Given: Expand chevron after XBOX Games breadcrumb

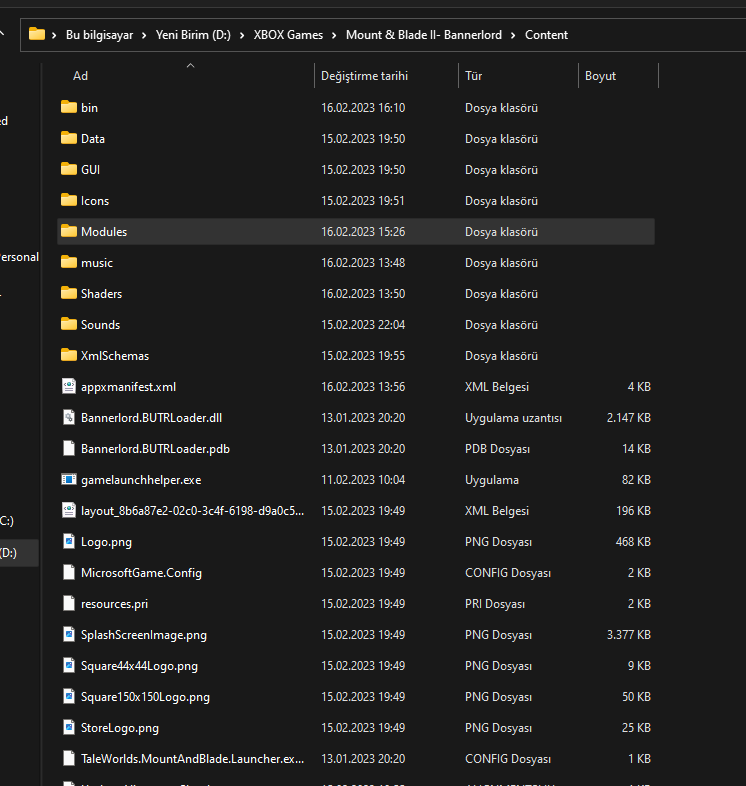Looking at the screenshot, I should pyautogui.click(x=334, y=35).
